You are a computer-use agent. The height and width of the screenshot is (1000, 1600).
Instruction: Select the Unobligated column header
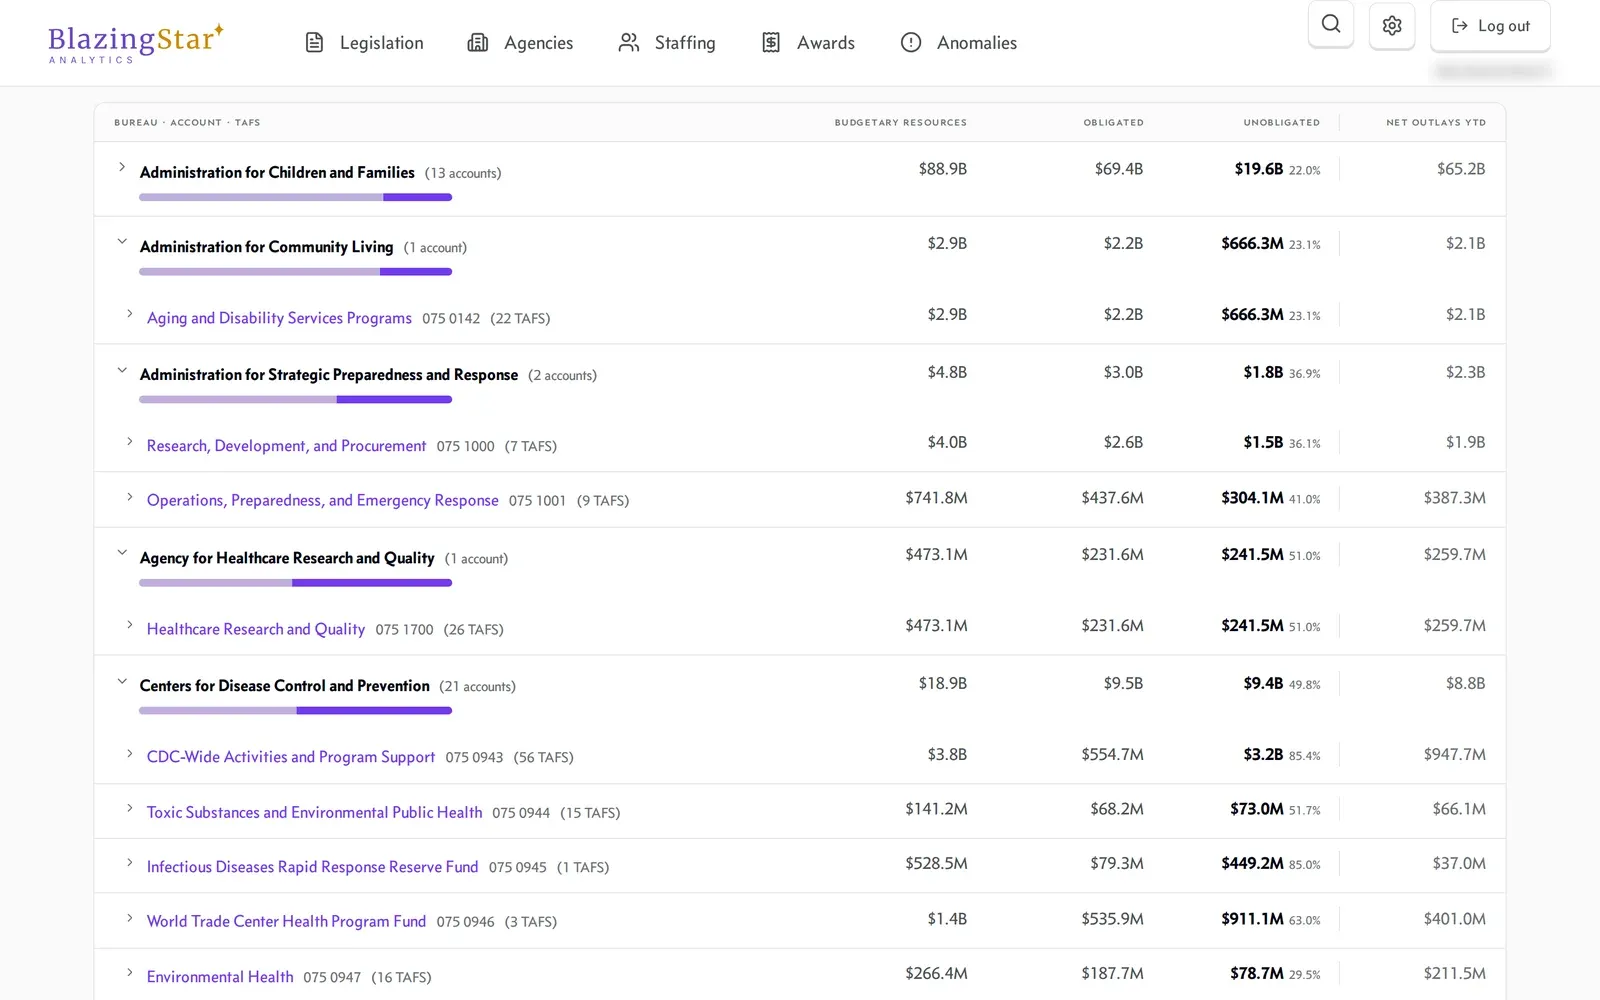(x=1281, y=123)
